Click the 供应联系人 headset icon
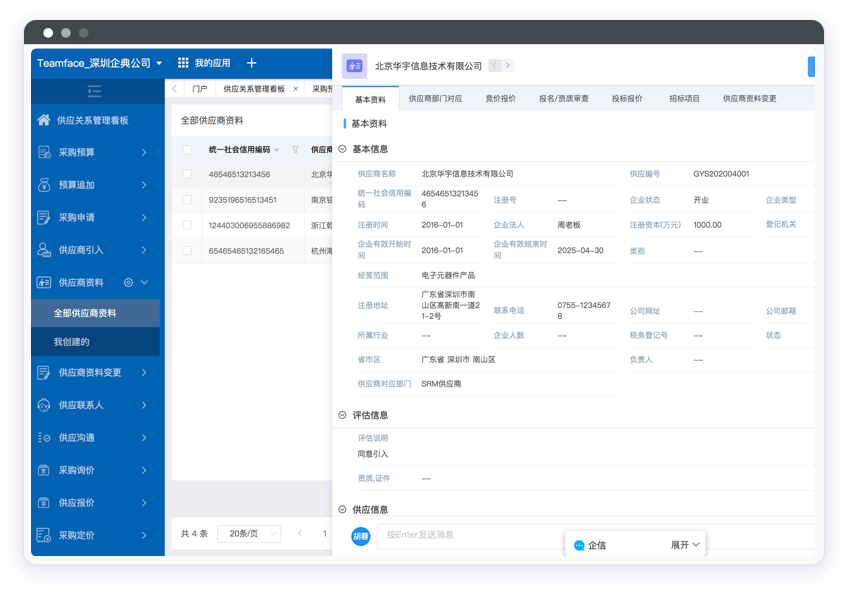Screen dimensions: 848x592 (x=43, y=405)
